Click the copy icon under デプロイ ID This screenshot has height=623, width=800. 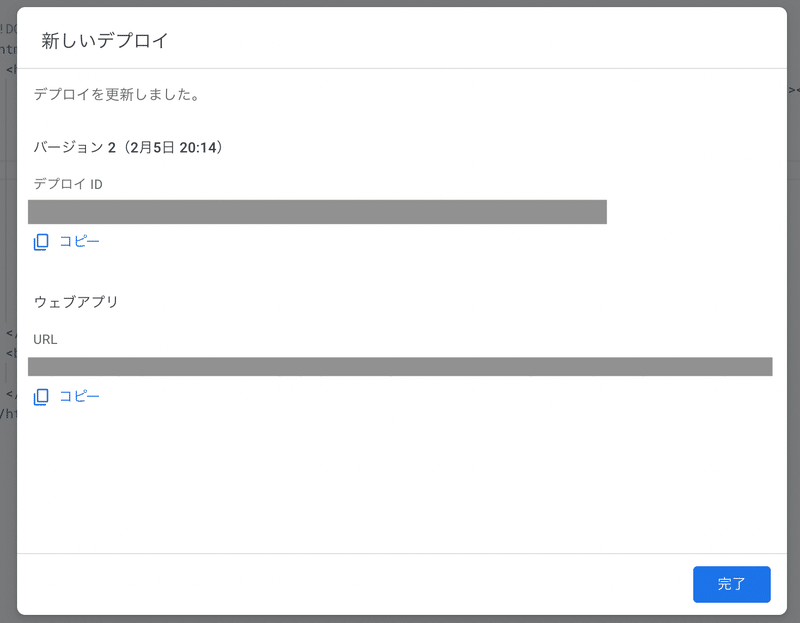(41, 242)
